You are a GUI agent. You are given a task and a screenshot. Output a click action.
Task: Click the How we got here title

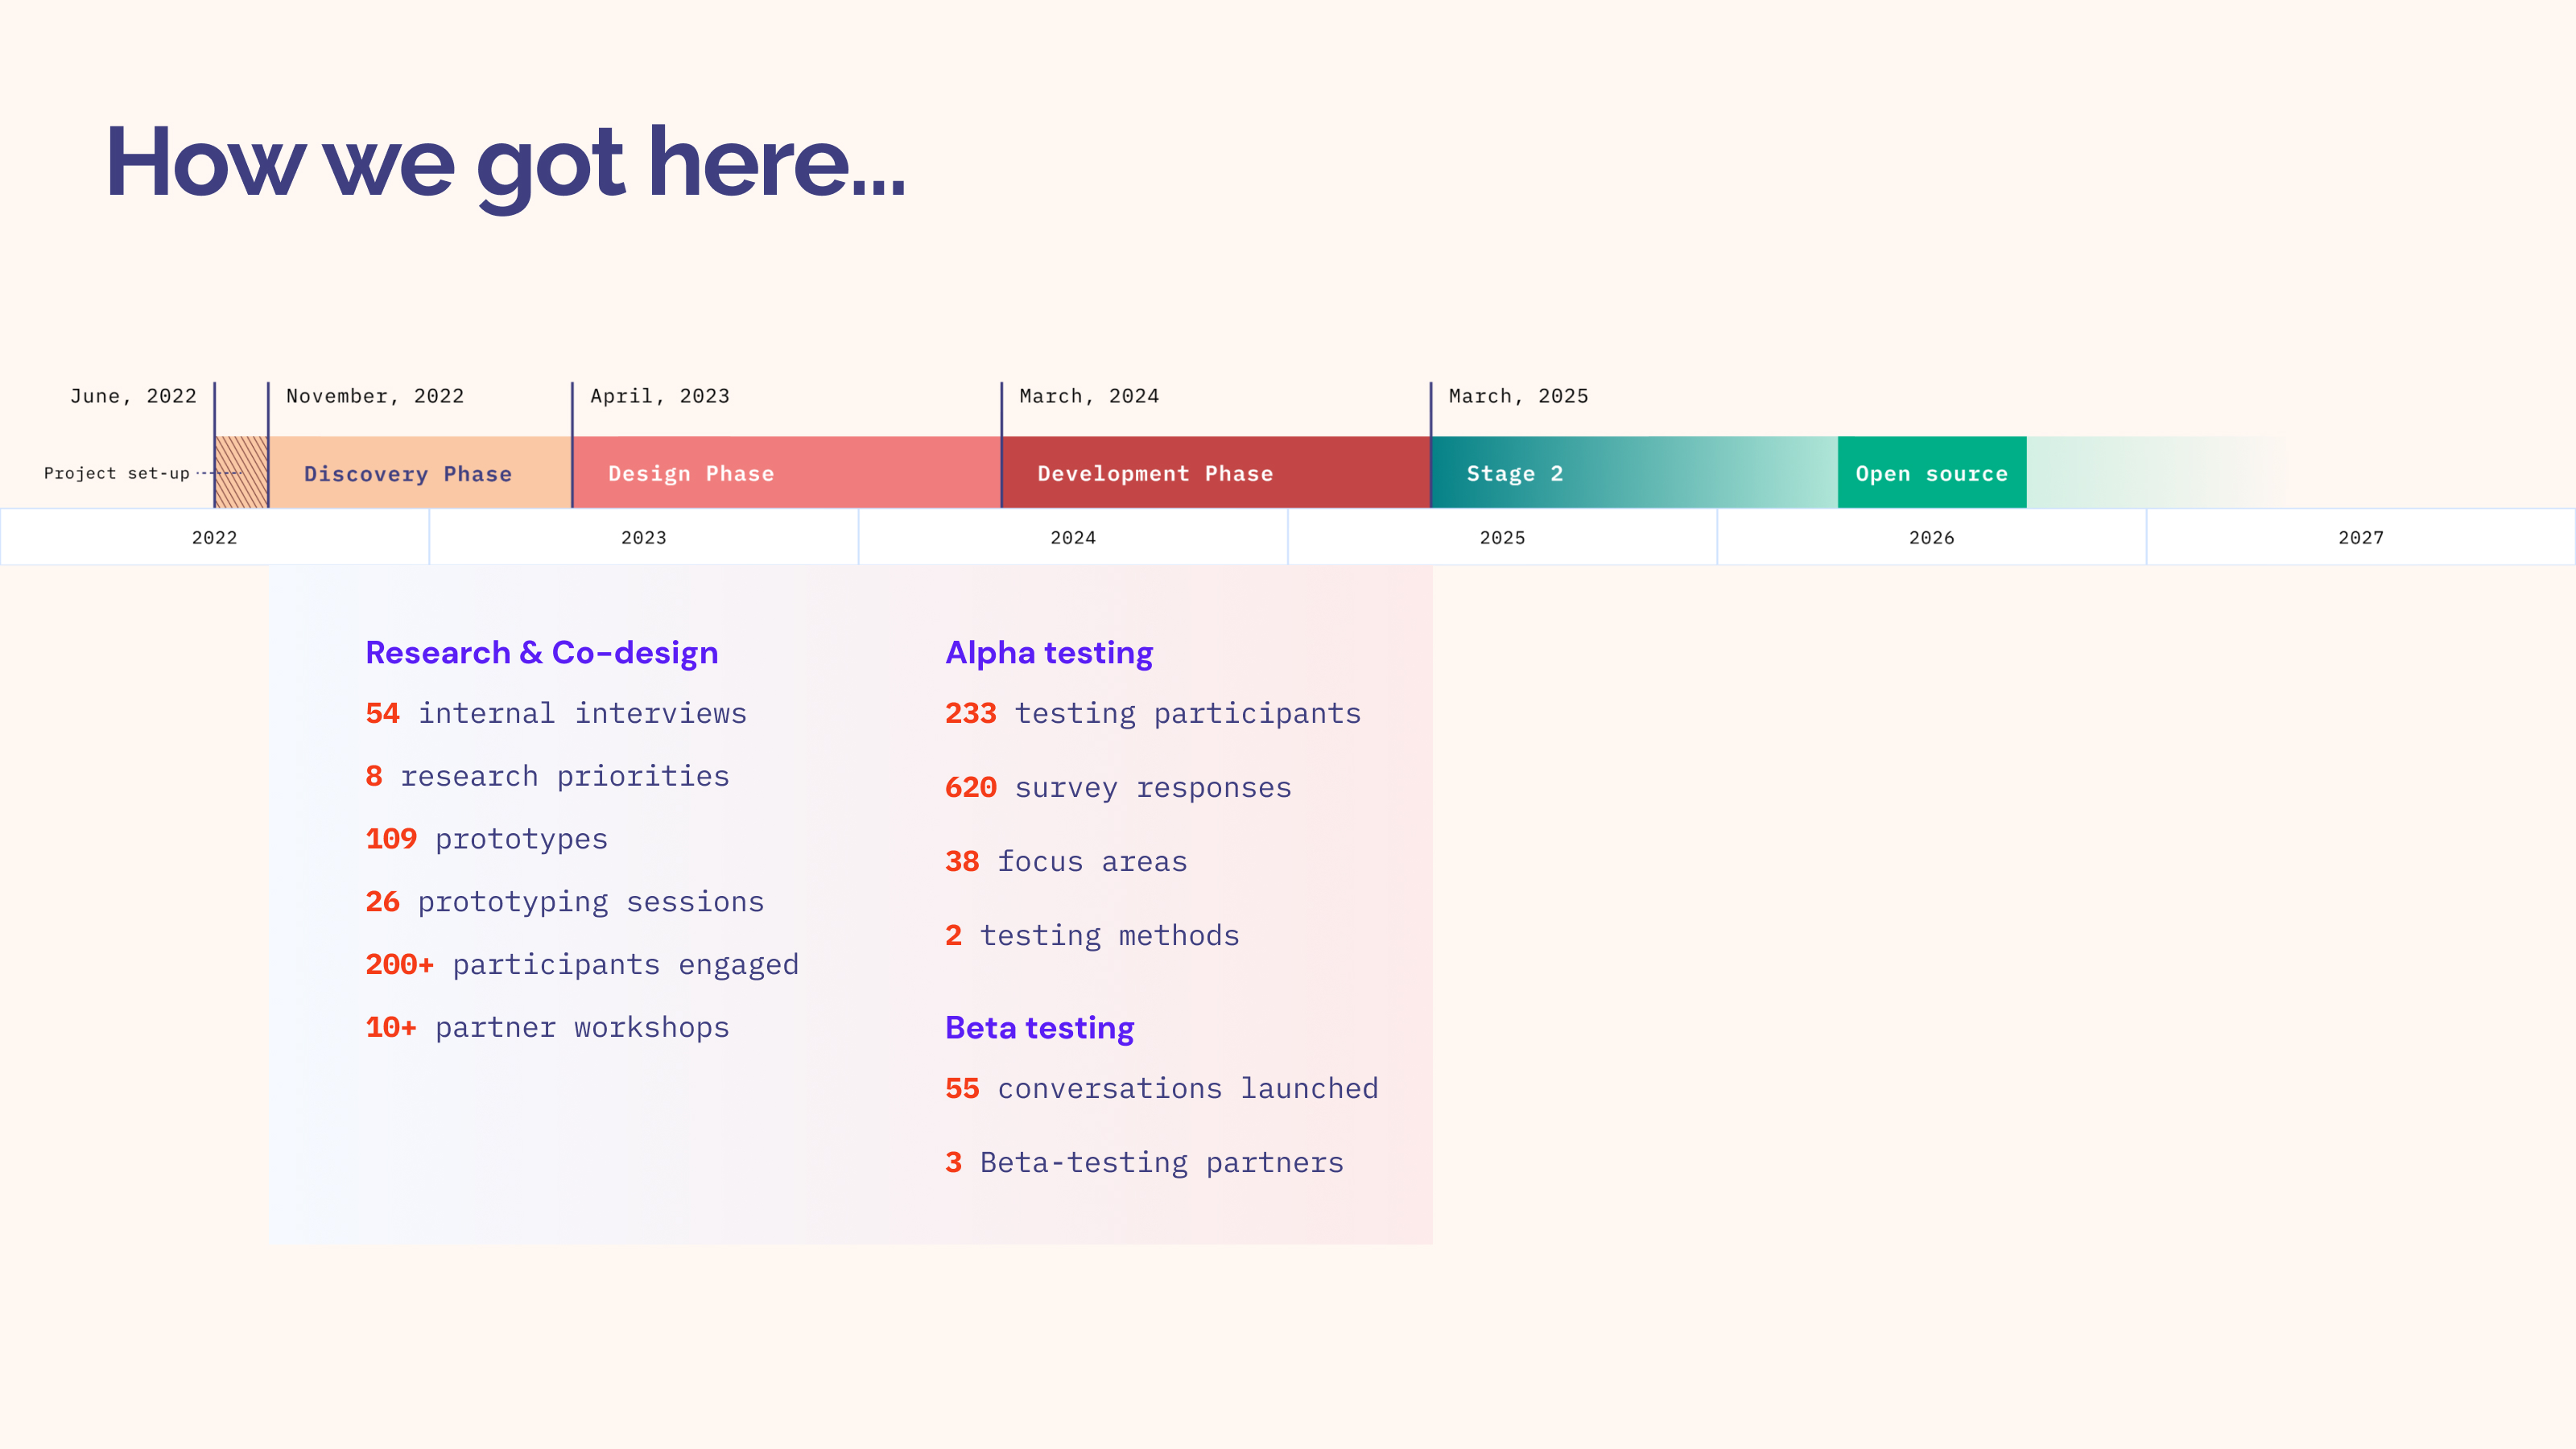click(x=505, y=163)
